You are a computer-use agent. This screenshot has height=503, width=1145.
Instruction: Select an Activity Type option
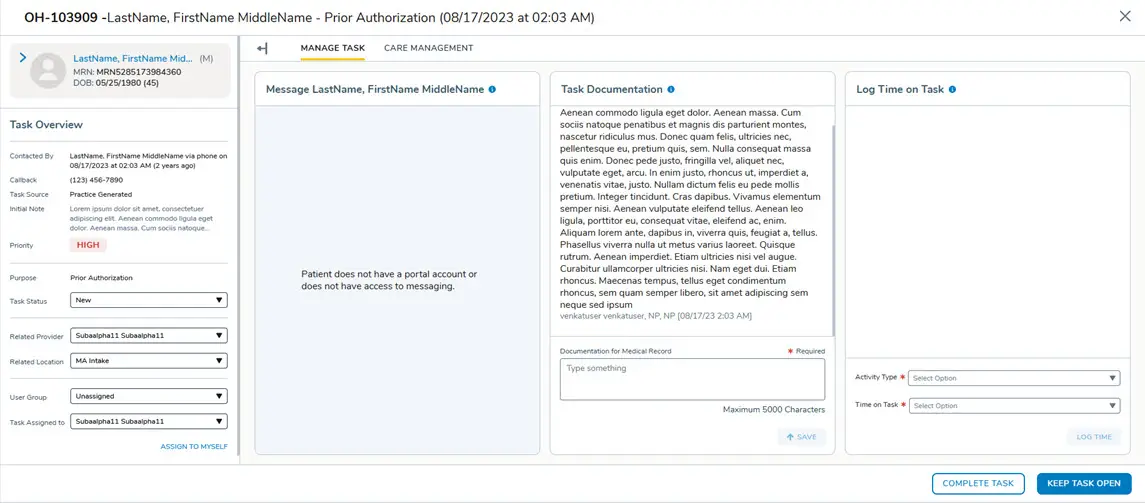tap(1013, 378)
